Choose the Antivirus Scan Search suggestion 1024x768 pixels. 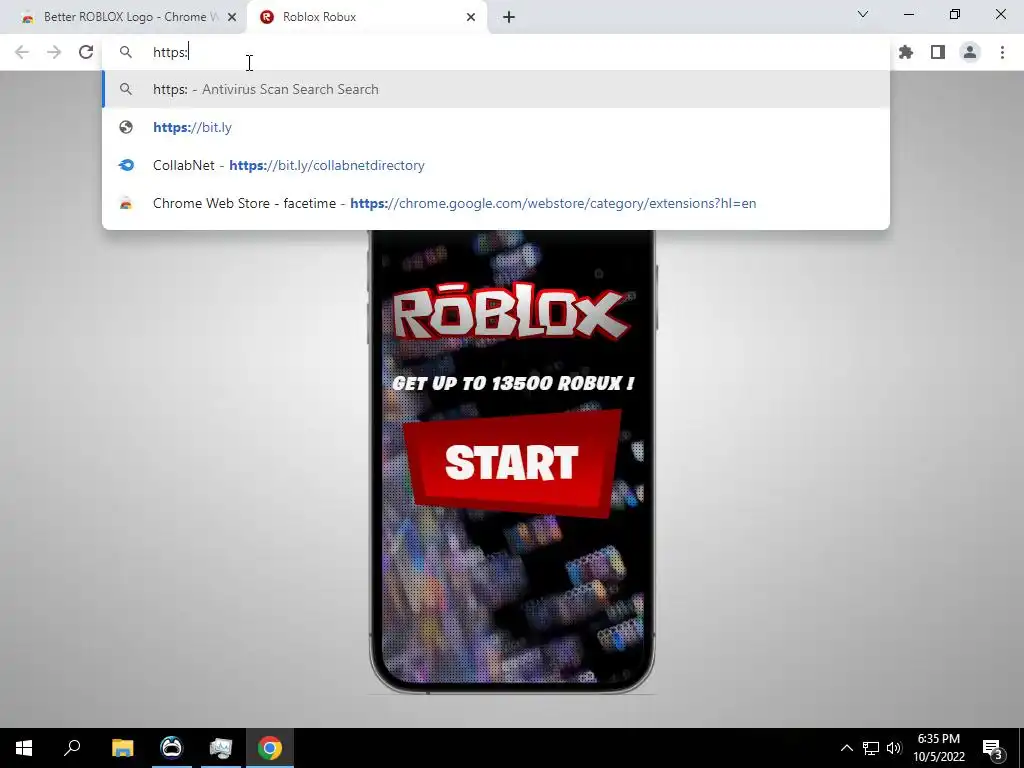[496, 89]
